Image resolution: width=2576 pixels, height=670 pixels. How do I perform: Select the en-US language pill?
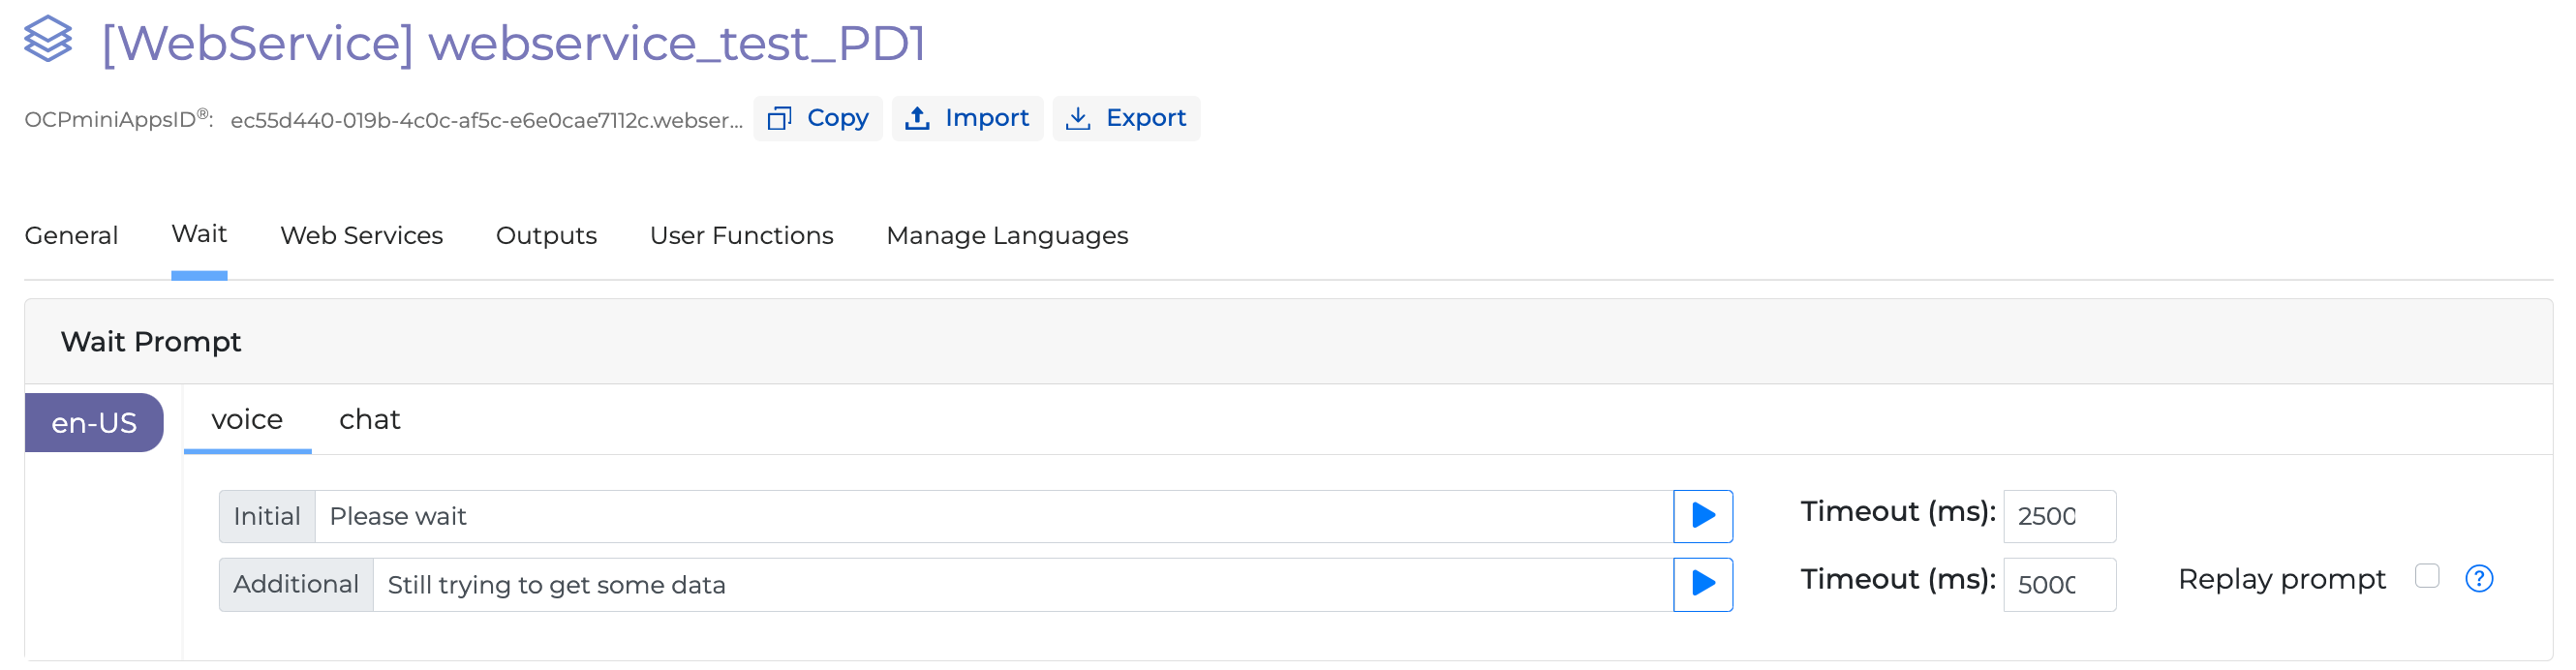click(94, 423)
